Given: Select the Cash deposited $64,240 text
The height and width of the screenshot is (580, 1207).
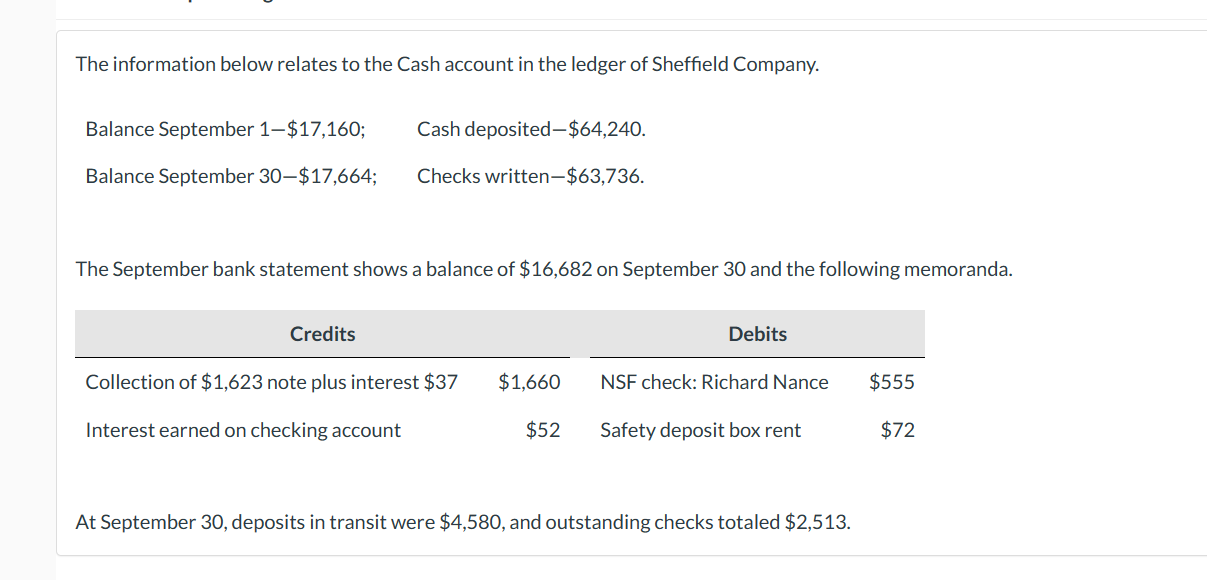Looking at the screenshot, I should pos(531,129).
